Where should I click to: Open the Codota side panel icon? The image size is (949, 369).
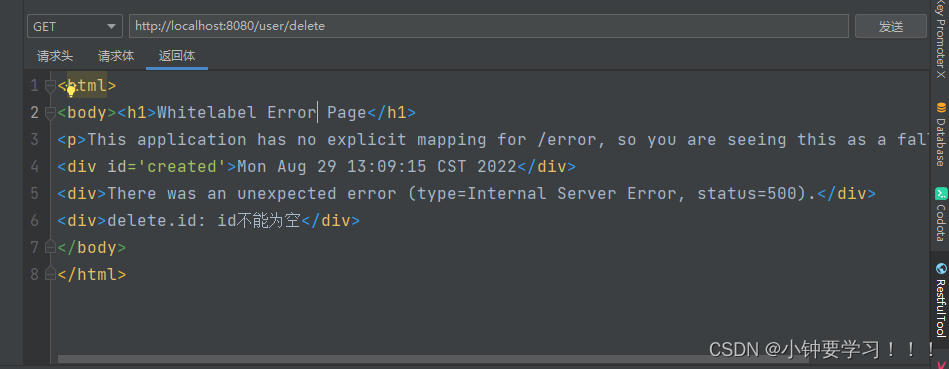(941, 194)
